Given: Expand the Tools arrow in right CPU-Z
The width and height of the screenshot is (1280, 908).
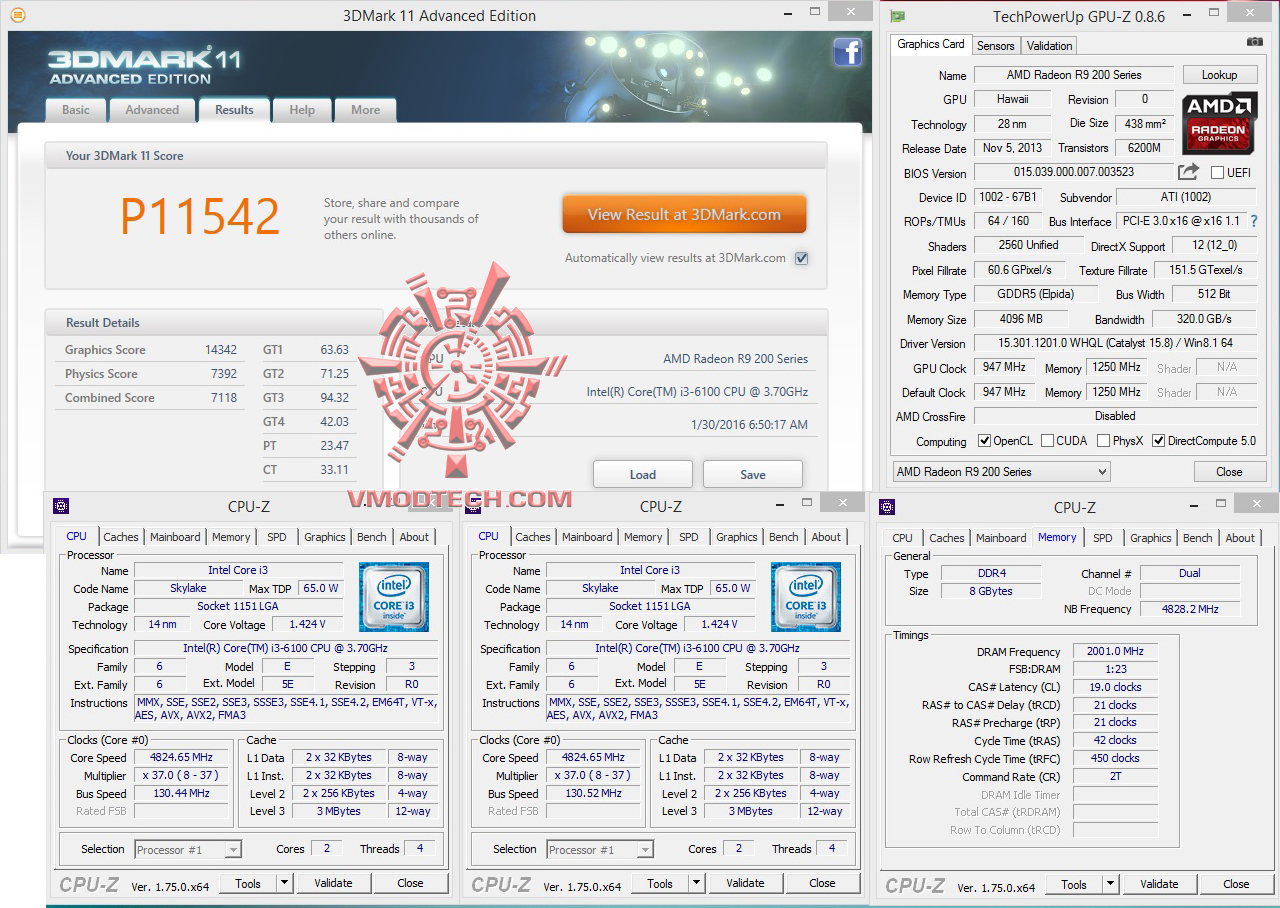Looking at the screenshot, I should coord(1110,884).
